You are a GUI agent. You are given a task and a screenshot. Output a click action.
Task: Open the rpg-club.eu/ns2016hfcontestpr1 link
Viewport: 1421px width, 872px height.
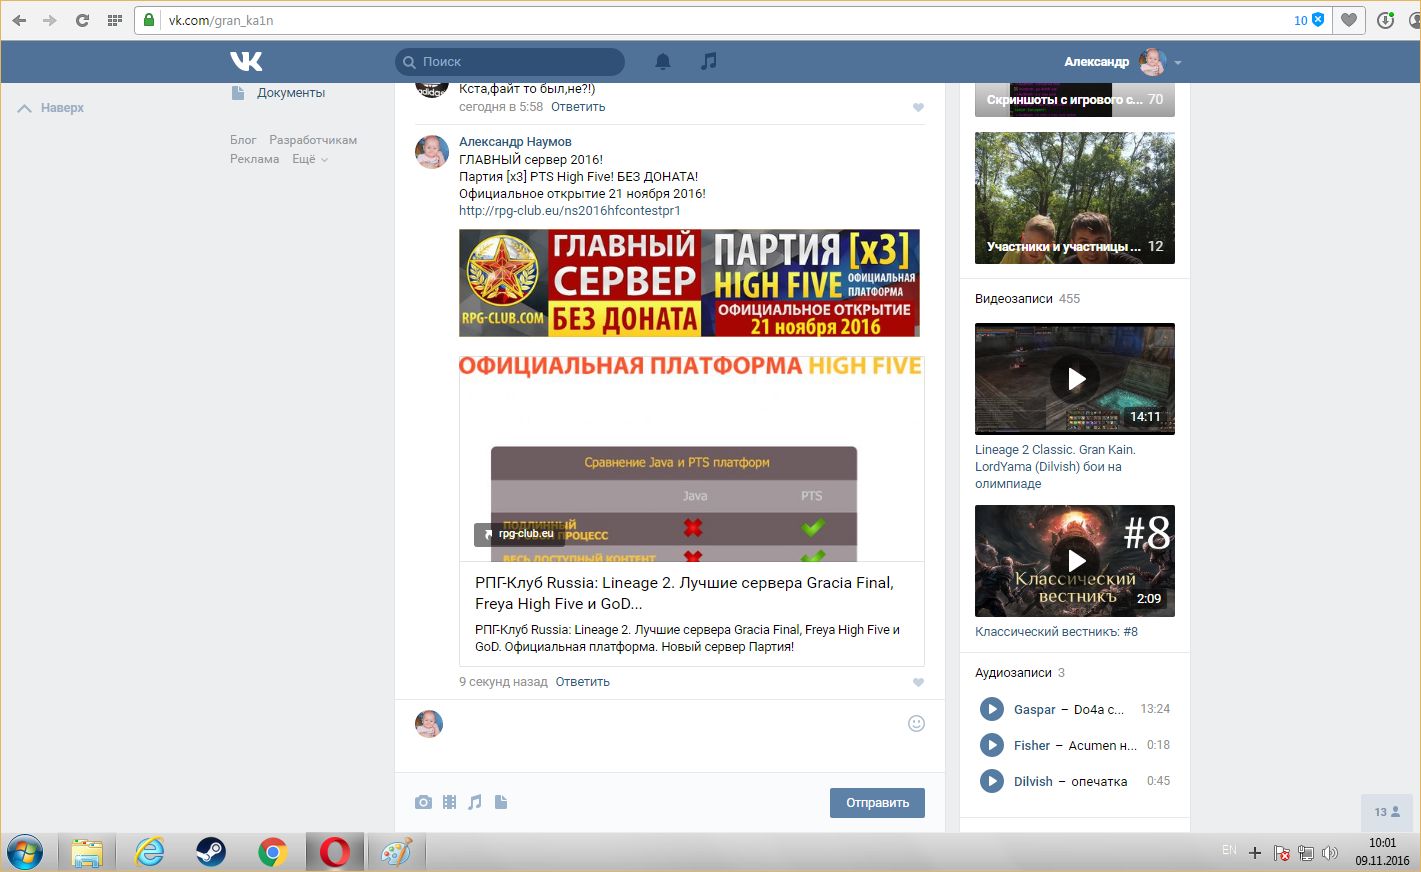click(x=570, y=211)
